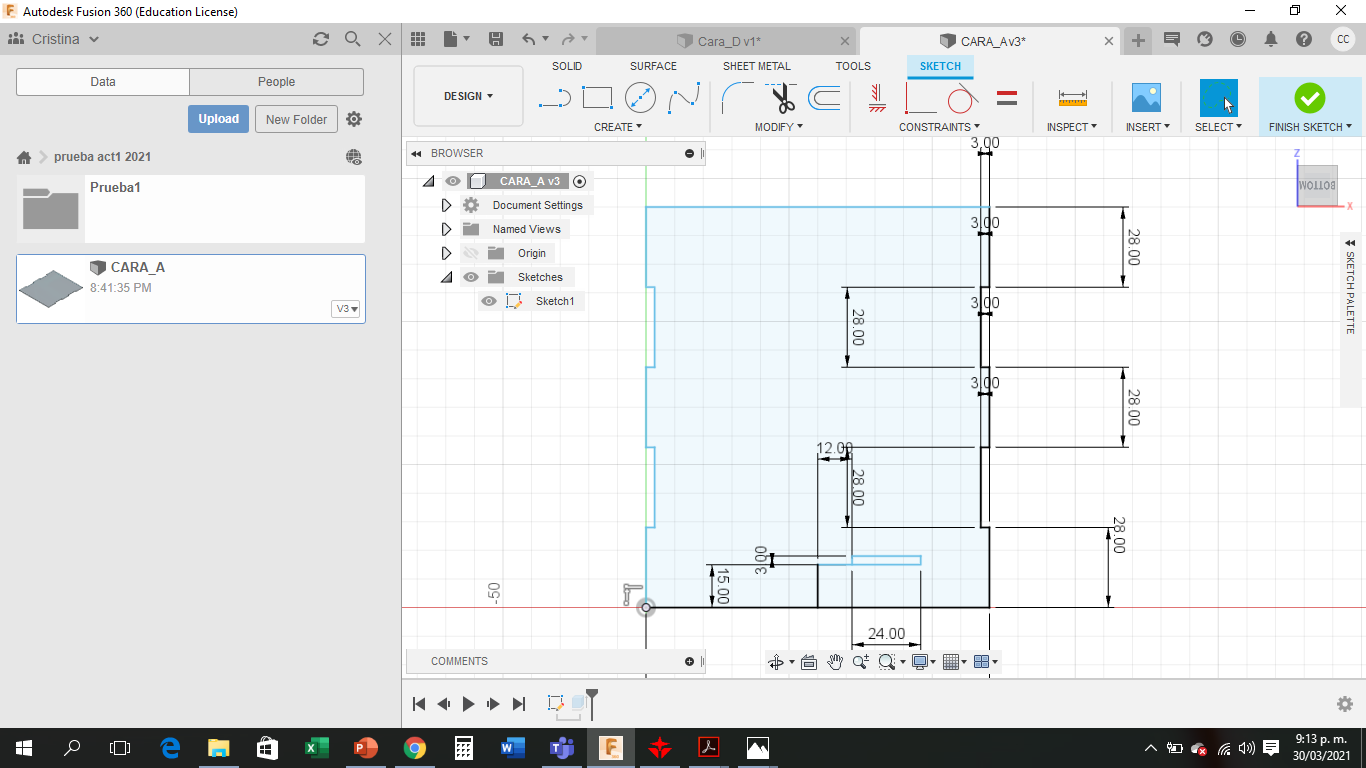
Task: Click the Select tool icon
Action: [x=1218, y=98]
